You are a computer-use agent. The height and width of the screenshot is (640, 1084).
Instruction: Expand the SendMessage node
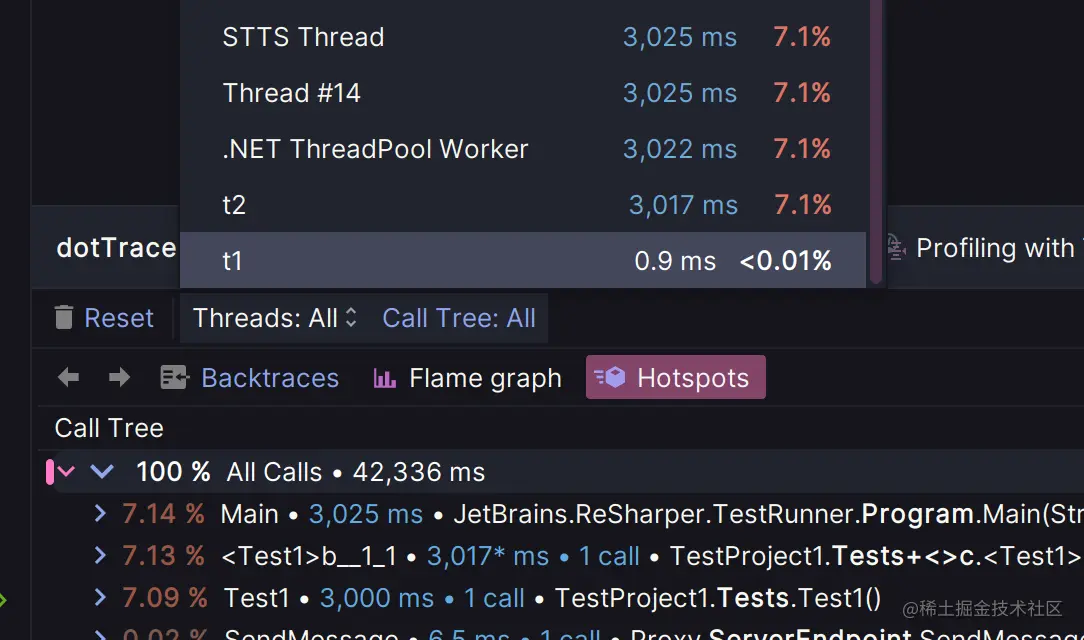click(x=100, y=634)
